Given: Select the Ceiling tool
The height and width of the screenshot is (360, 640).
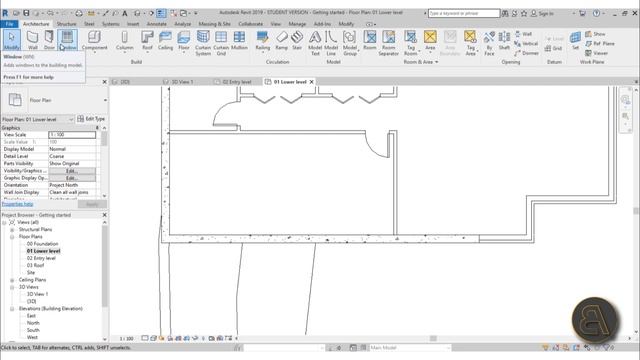Looking at the screenshot, I should pyautogui.click(x=165, y=40).
